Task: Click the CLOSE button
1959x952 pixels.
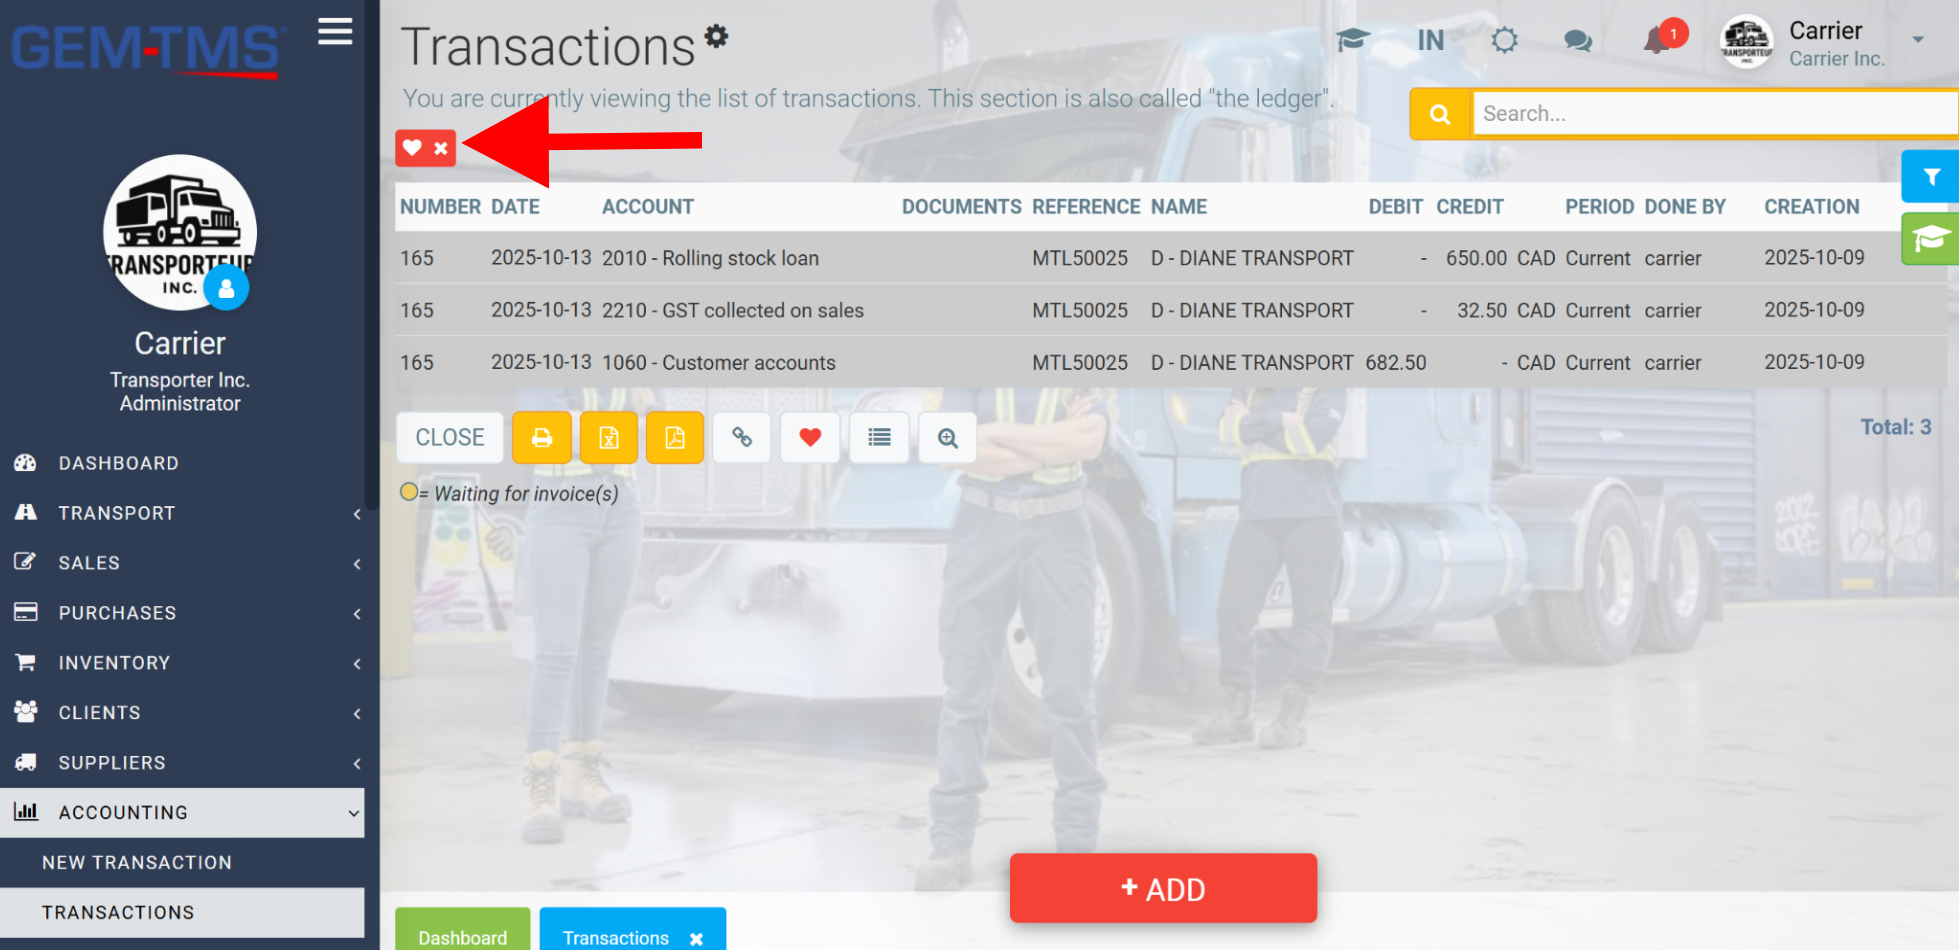Action: (x=450, y=438)
